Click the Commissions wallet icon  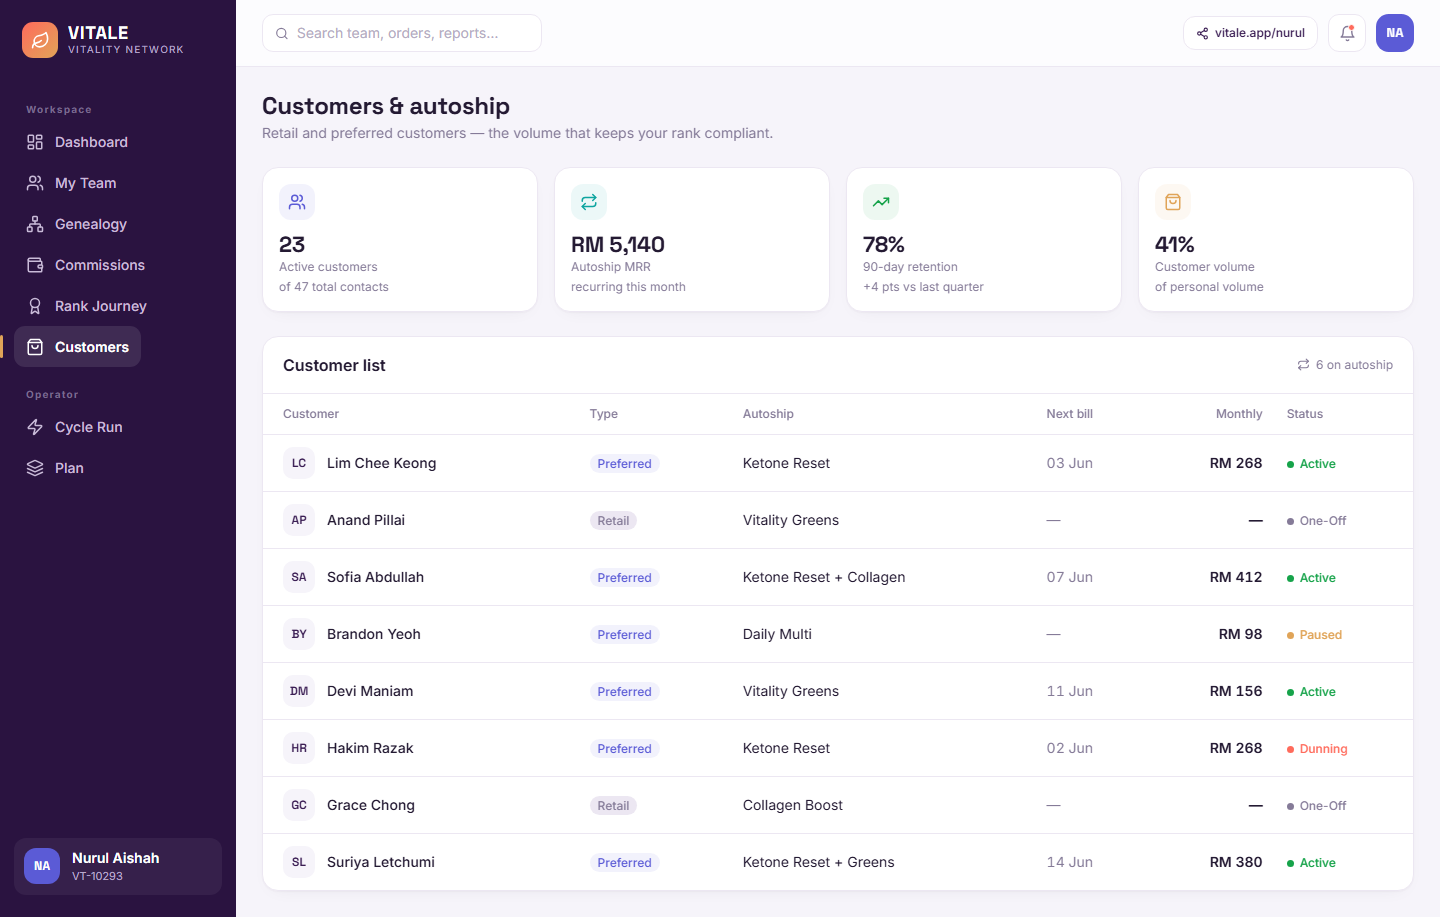pyautogui.click(x=35, y=265)
